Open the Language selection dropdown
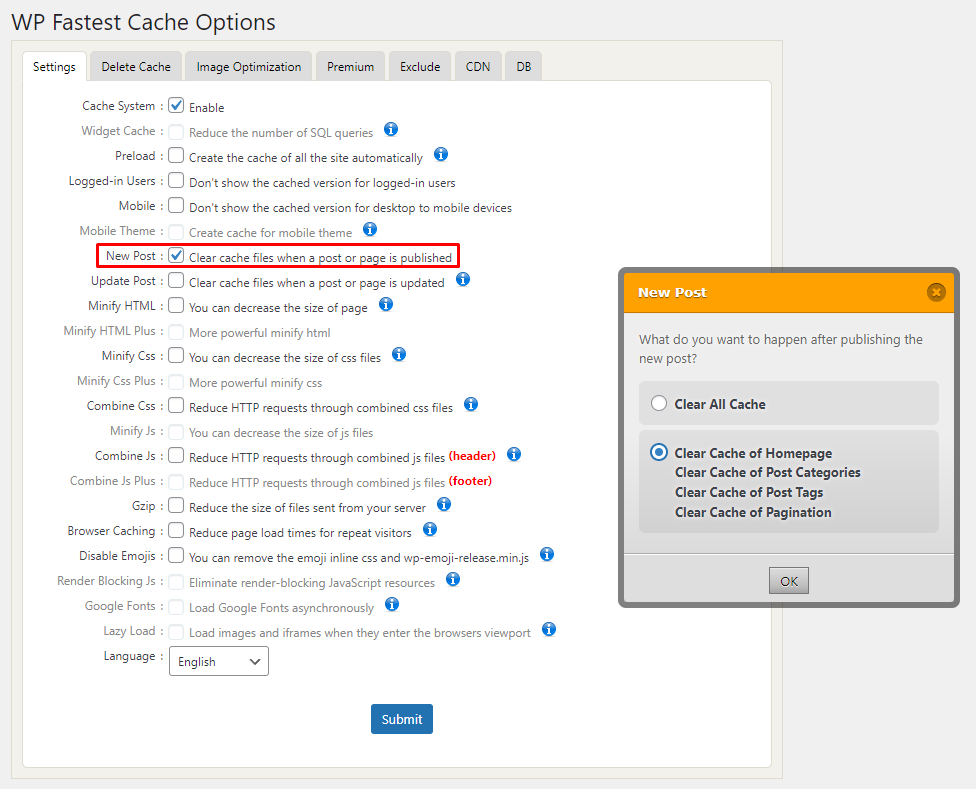The image size is (976, 789). (218, 661)
